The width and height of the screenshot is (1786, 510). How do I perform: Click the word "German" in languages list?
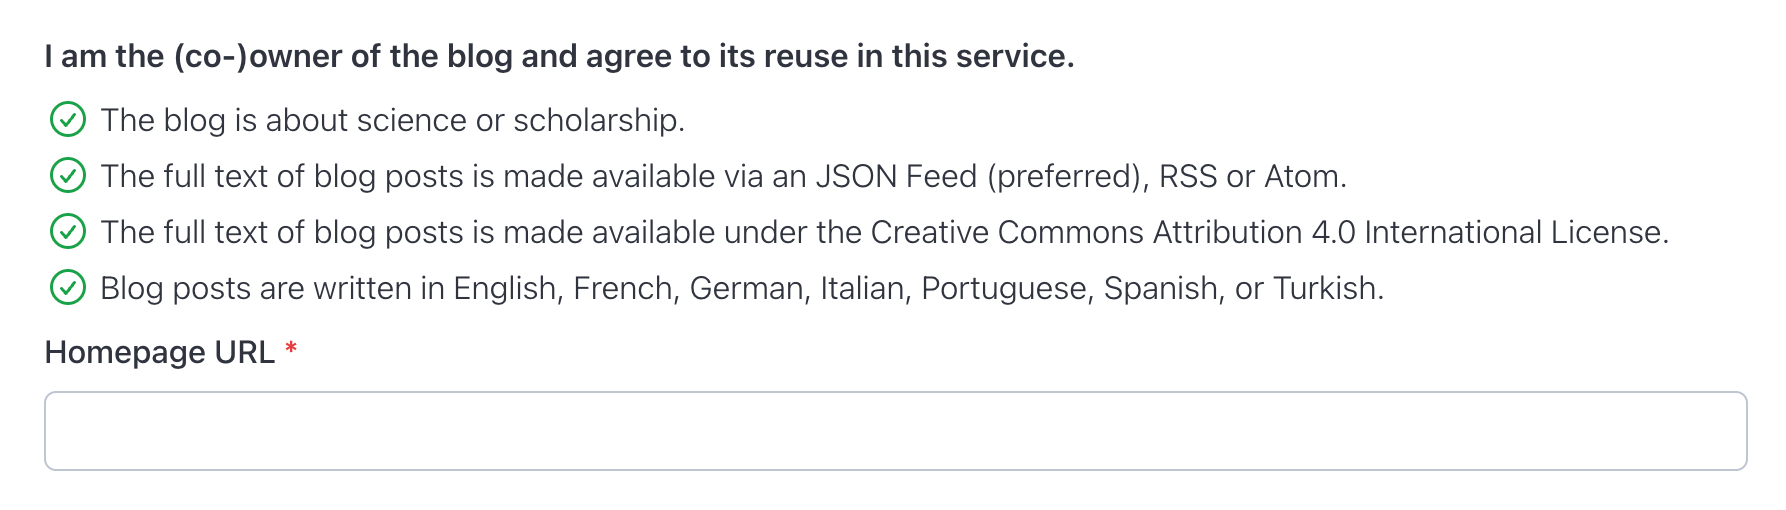click(x=746, y=288)
